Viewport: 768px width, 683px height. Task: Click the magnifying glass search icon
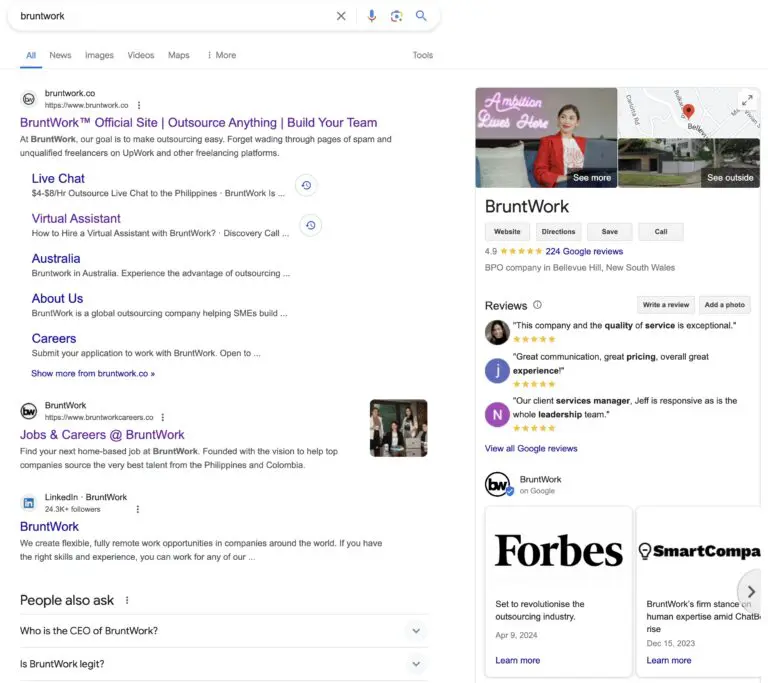click(x=421, y=16)
